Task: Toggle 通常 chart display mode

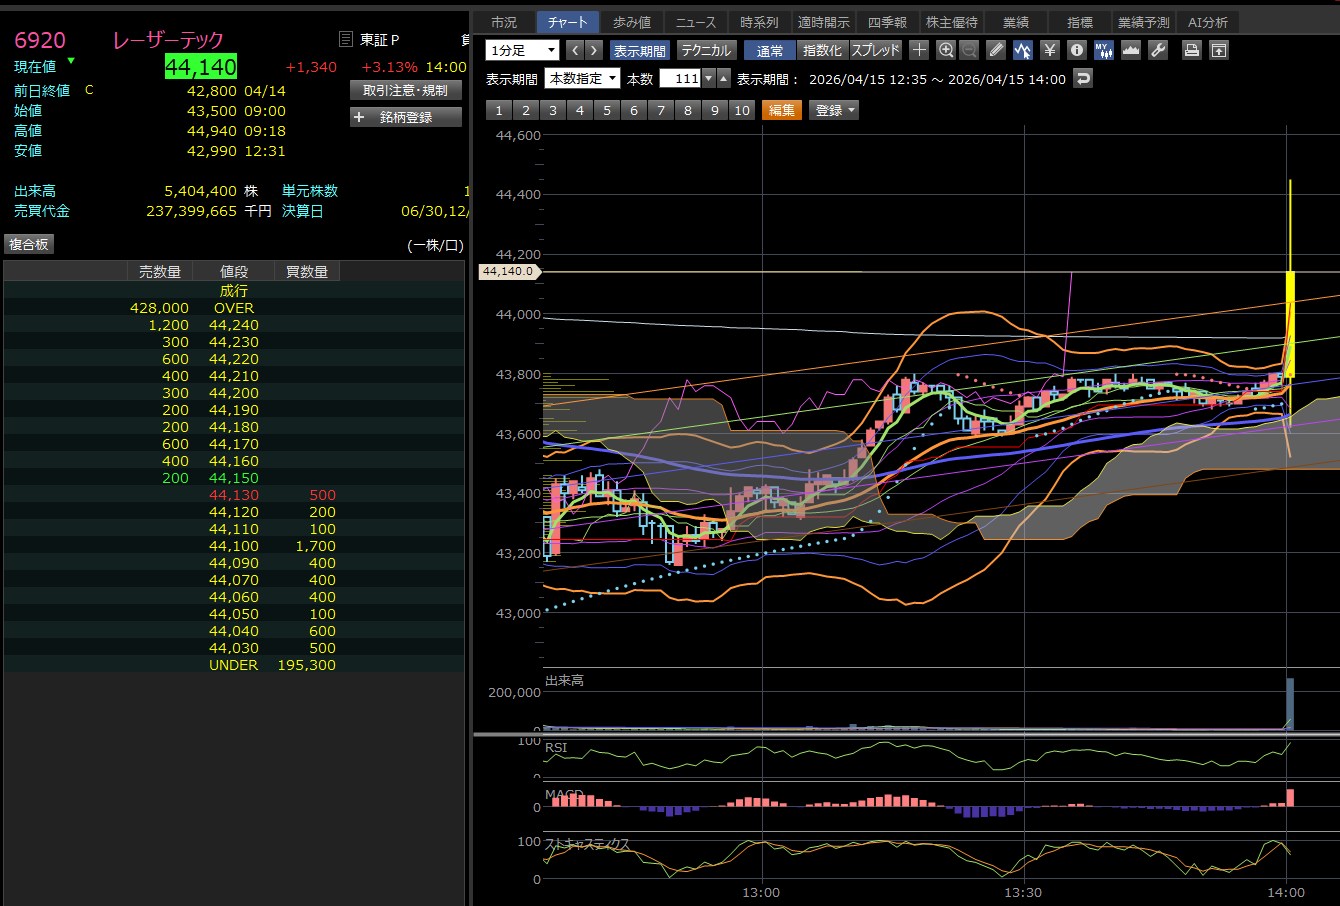Action: pyautogui.click(x=770, y=50)
